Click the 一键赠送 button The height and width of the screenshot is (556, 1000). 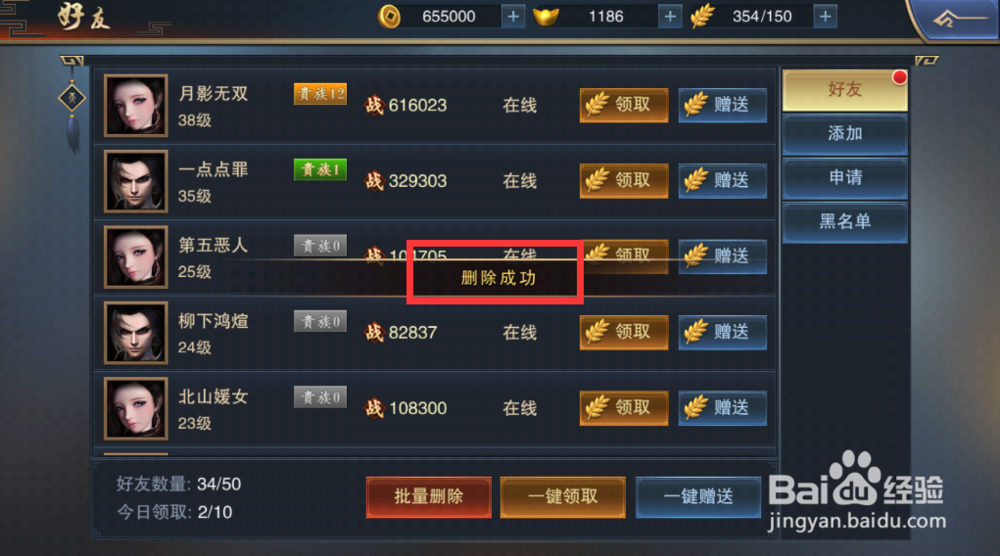[x=698, y=497]
